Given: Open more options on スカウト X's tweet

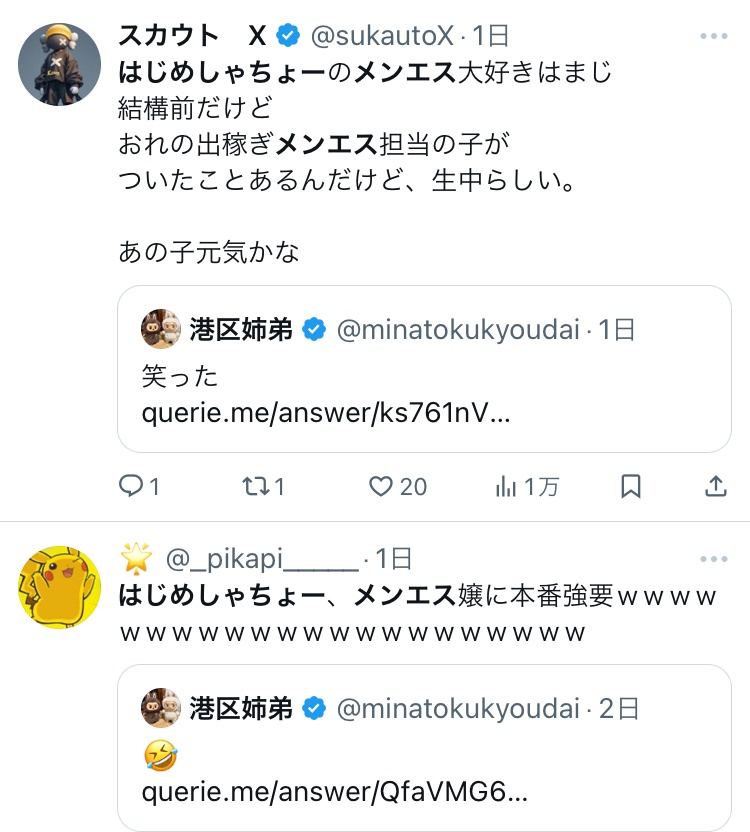Looking at the screenshot, I should pos(713,37).
